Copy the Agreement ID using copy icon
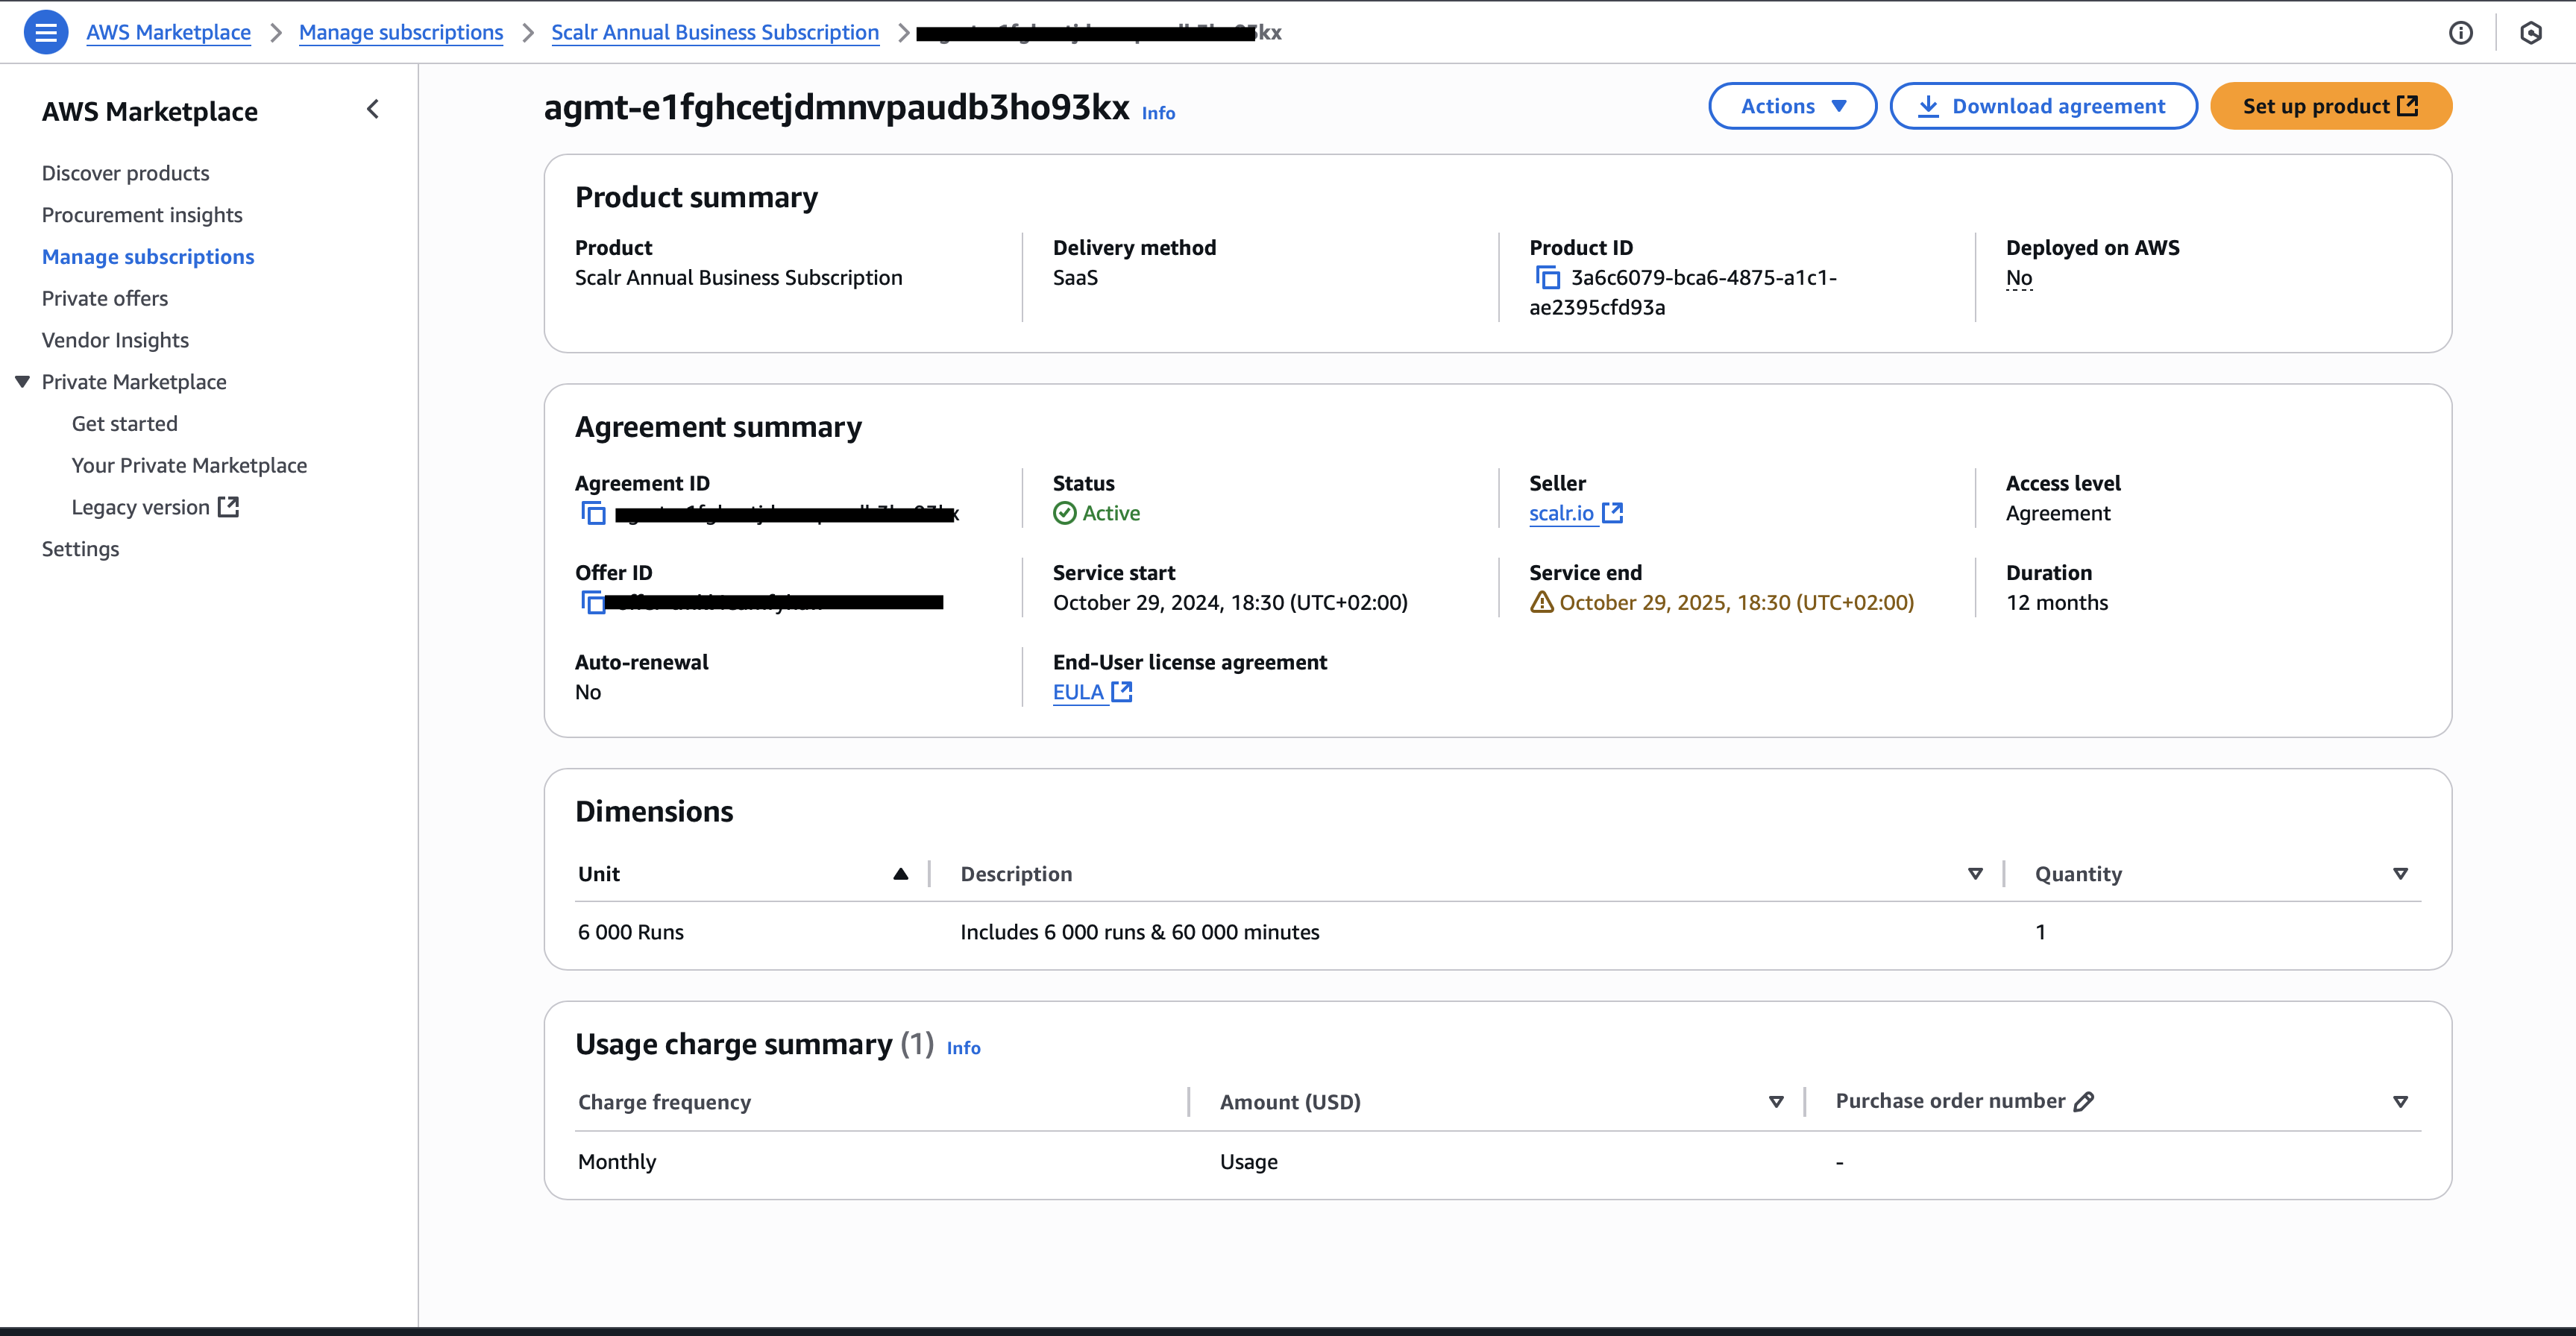The height and width of the screenshot is (1336, 2576). [x=593, y=514]
